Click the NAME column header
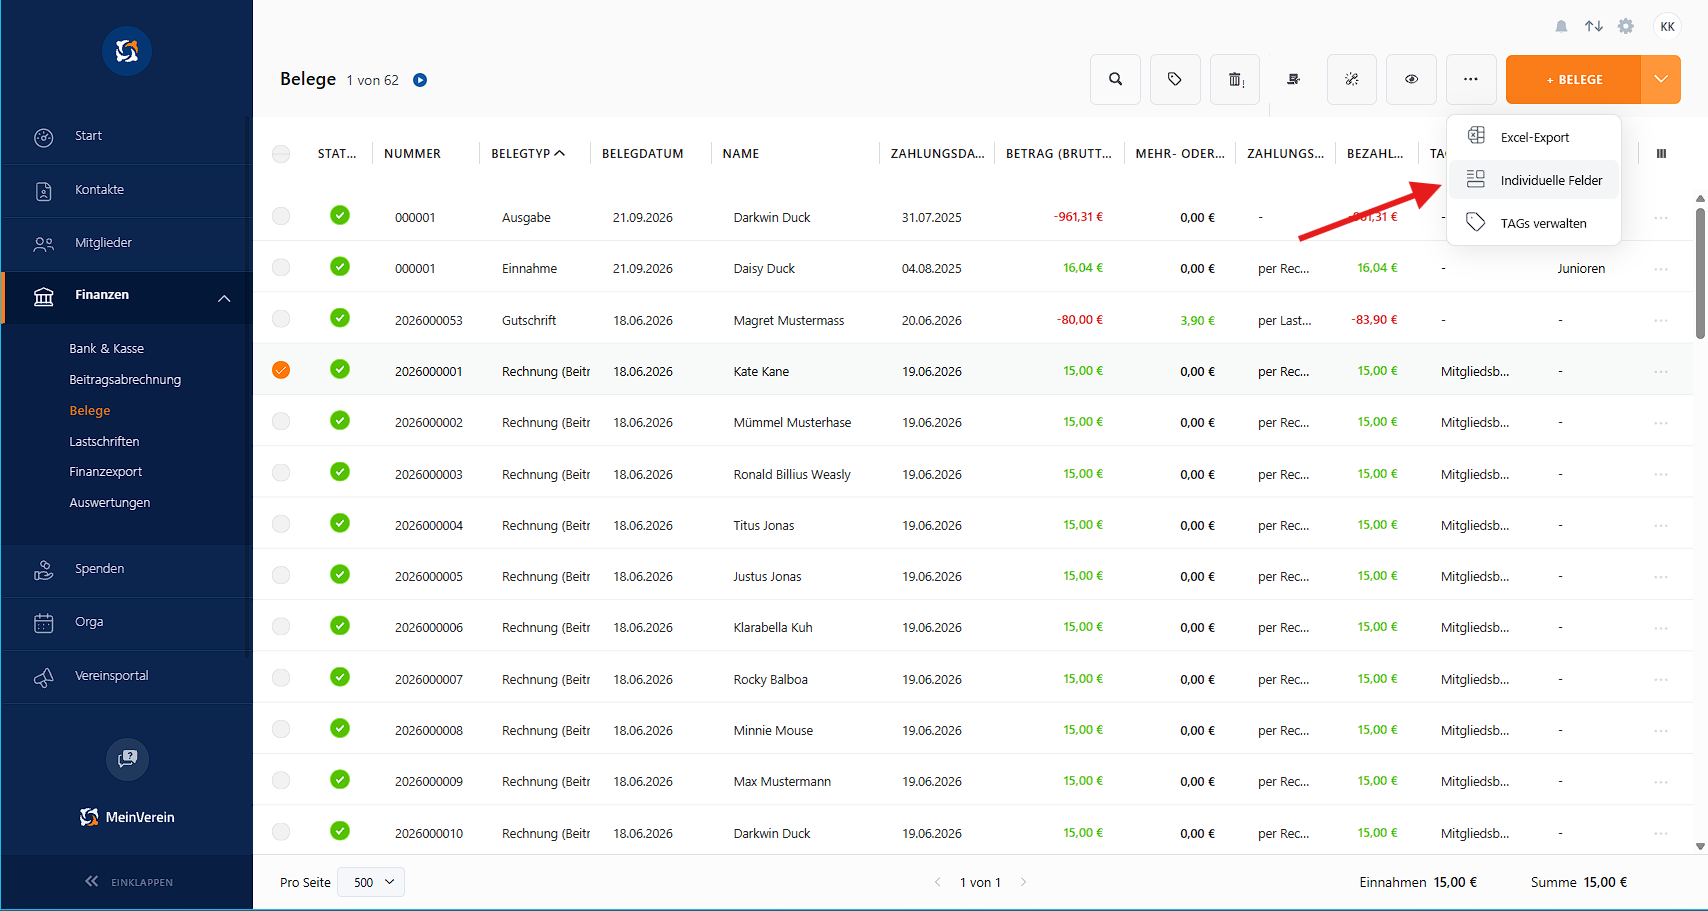Viewport: 1708px width, 911px height. (x=741, y=154)
